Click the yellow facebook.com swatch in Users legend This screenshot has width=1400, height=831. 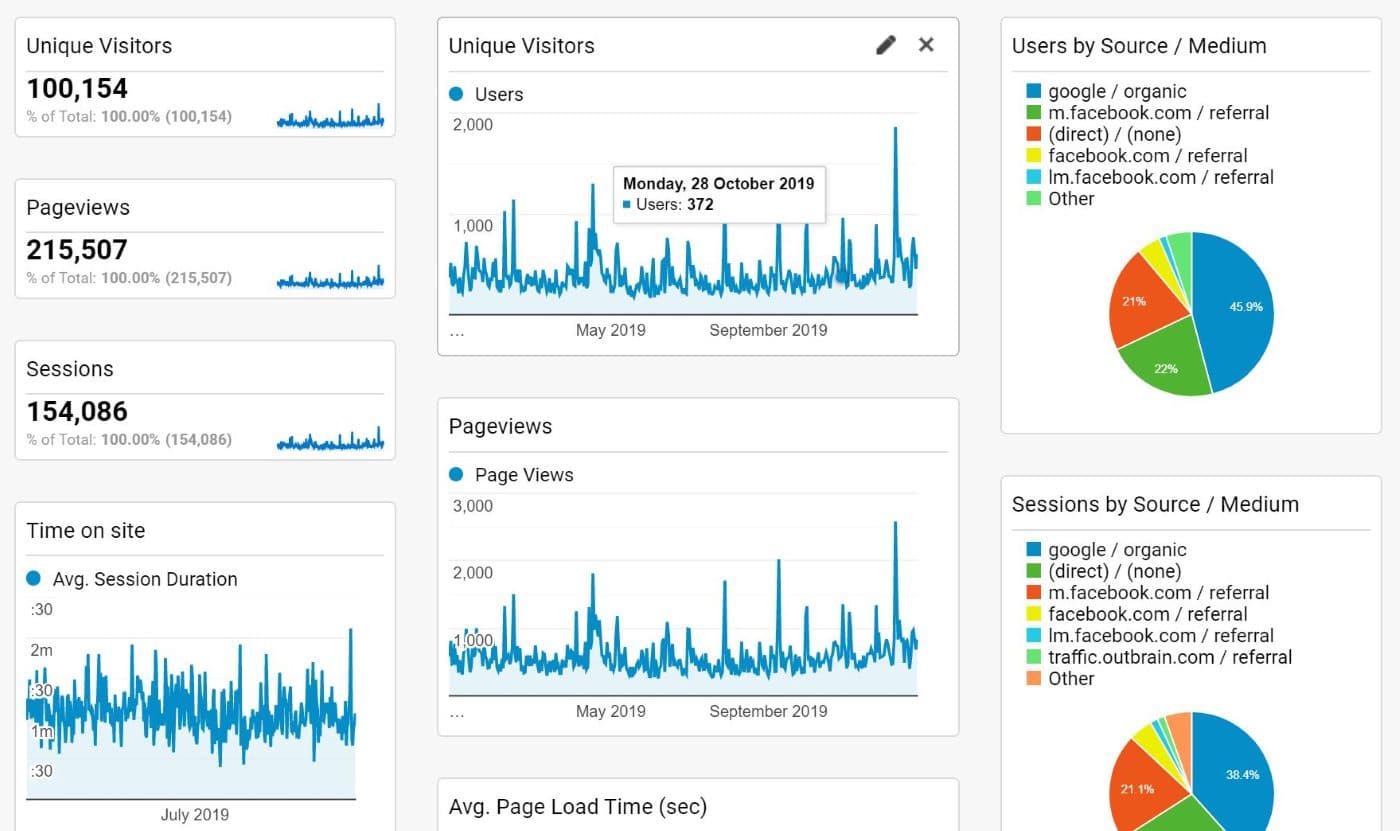1034,156
